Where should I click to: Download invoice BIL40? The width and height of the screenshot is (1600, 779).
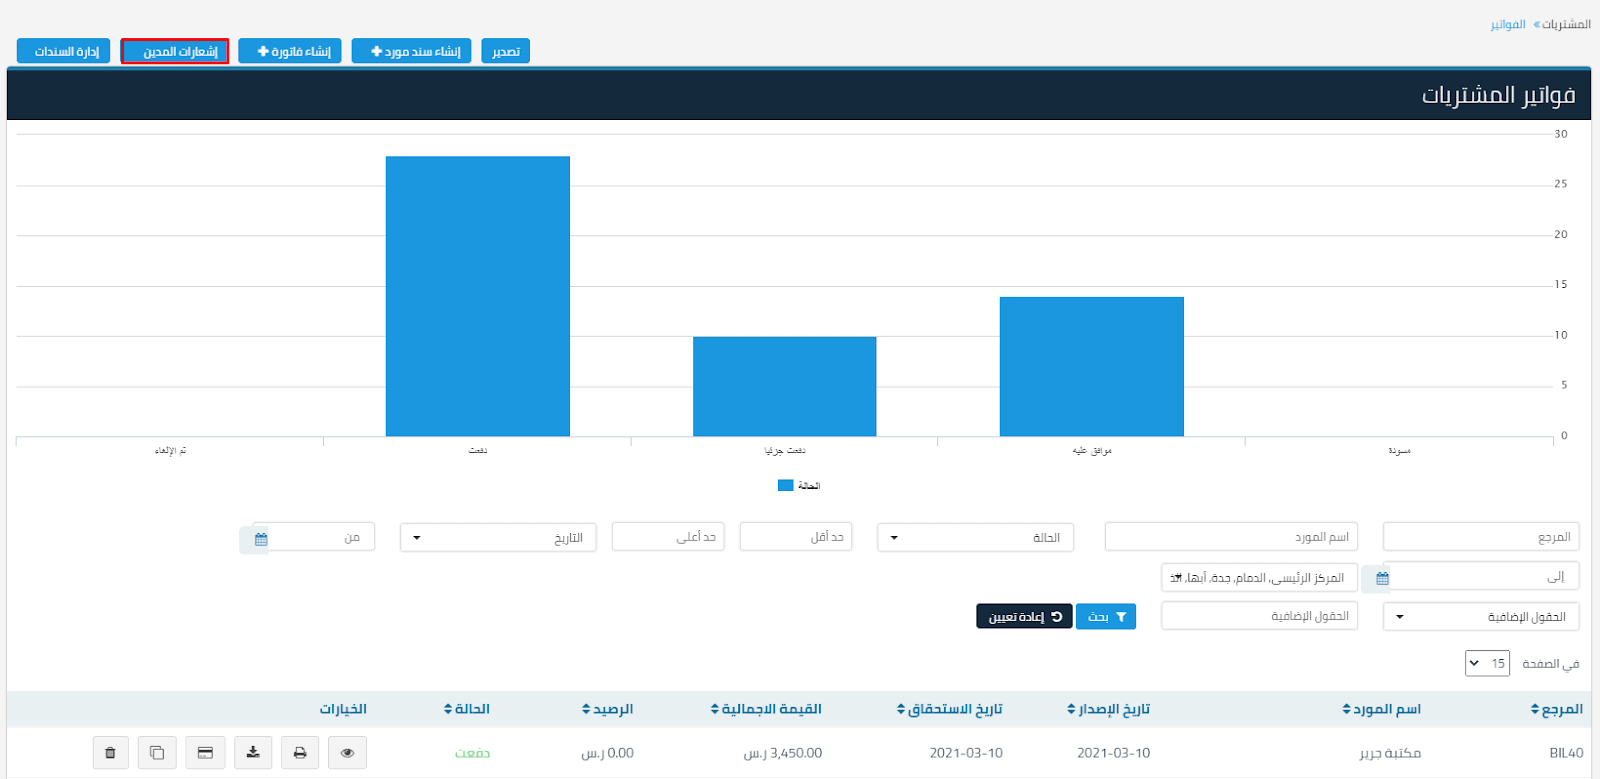(x=253, y=753)
